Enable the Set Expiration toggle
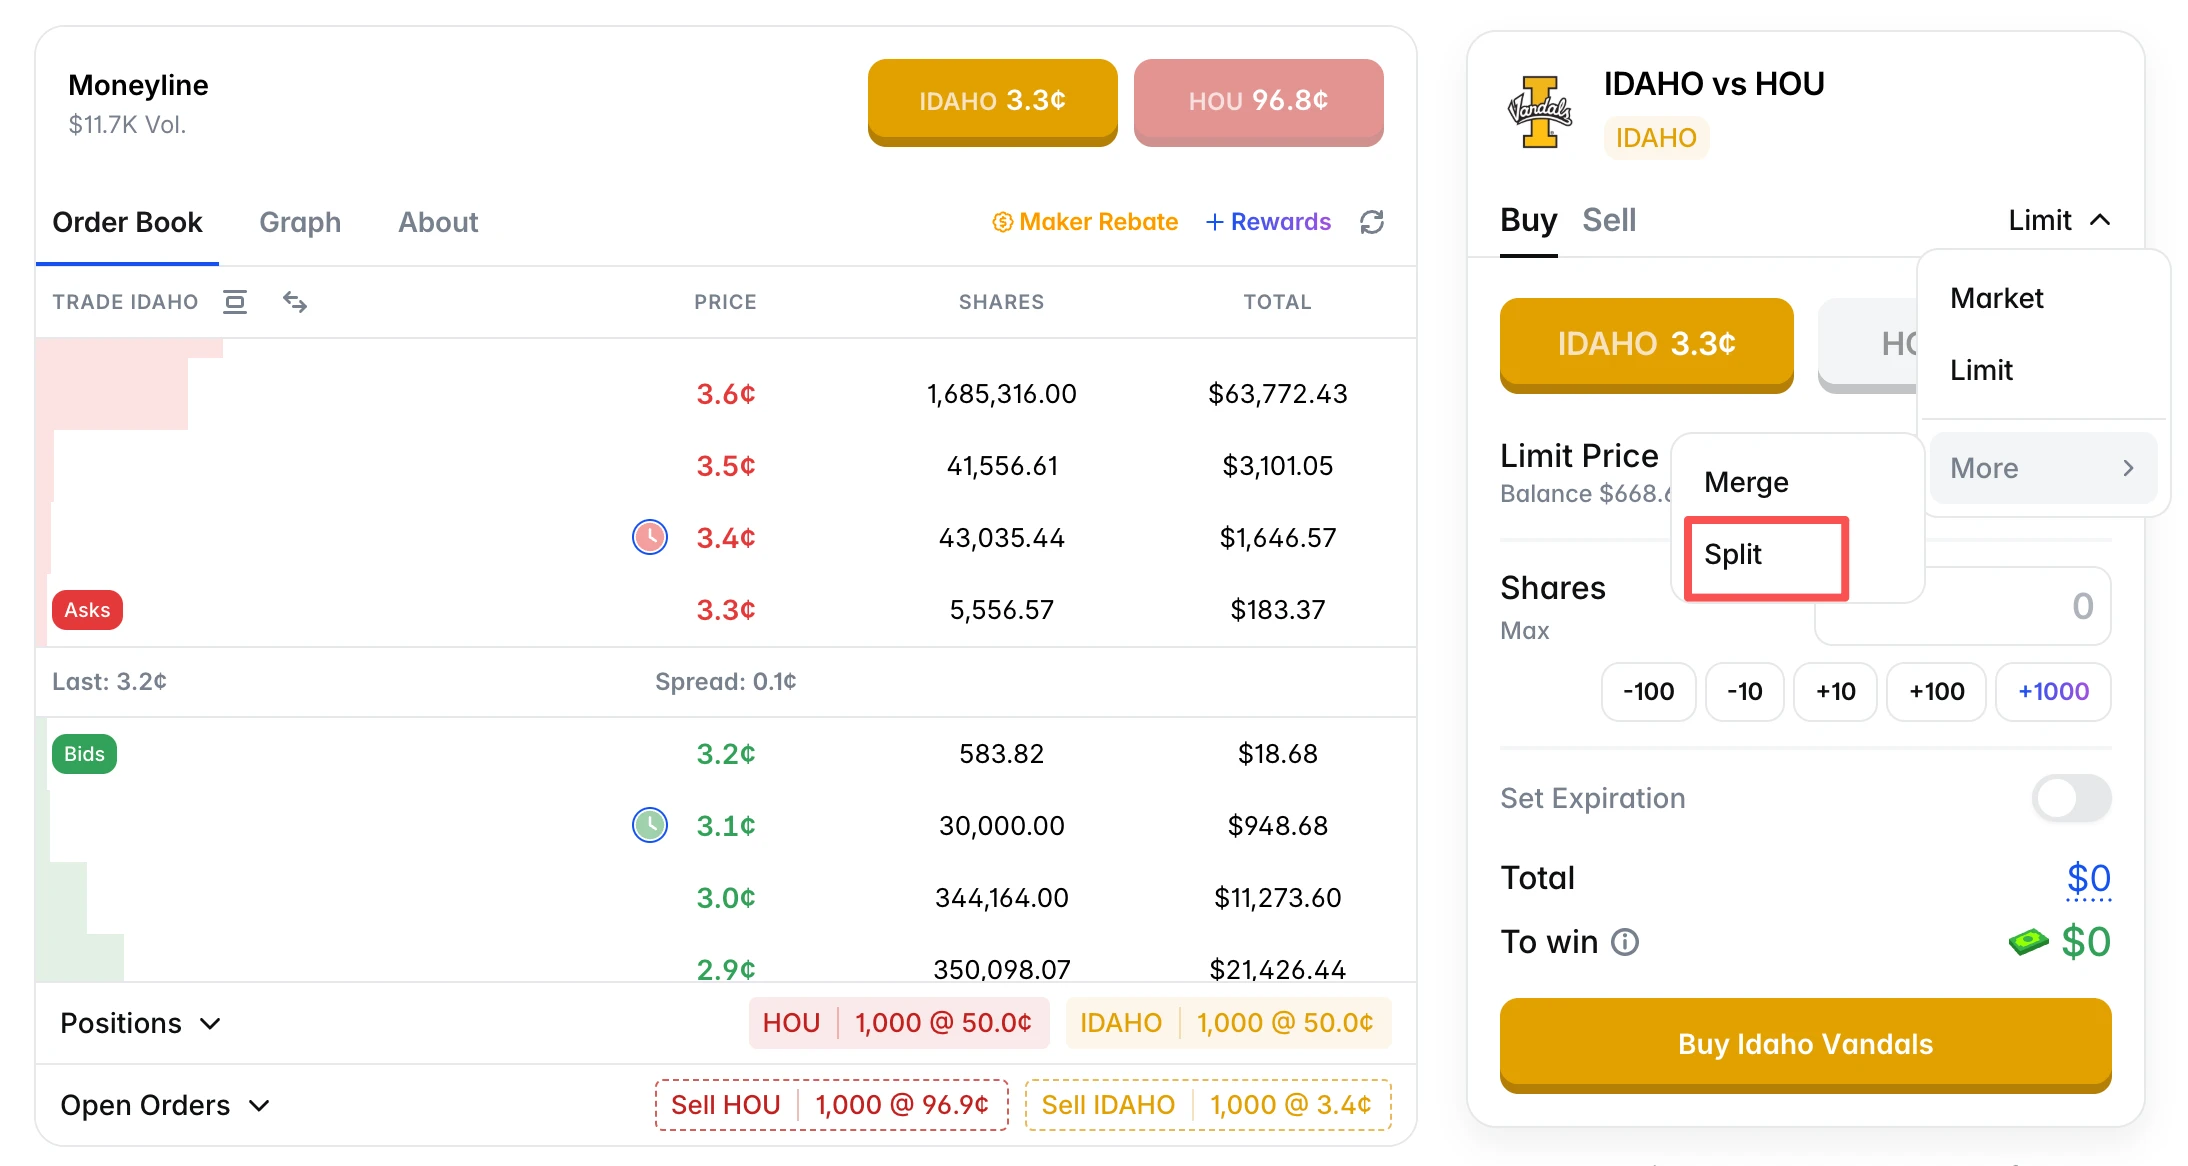 tap(2070, 798)
